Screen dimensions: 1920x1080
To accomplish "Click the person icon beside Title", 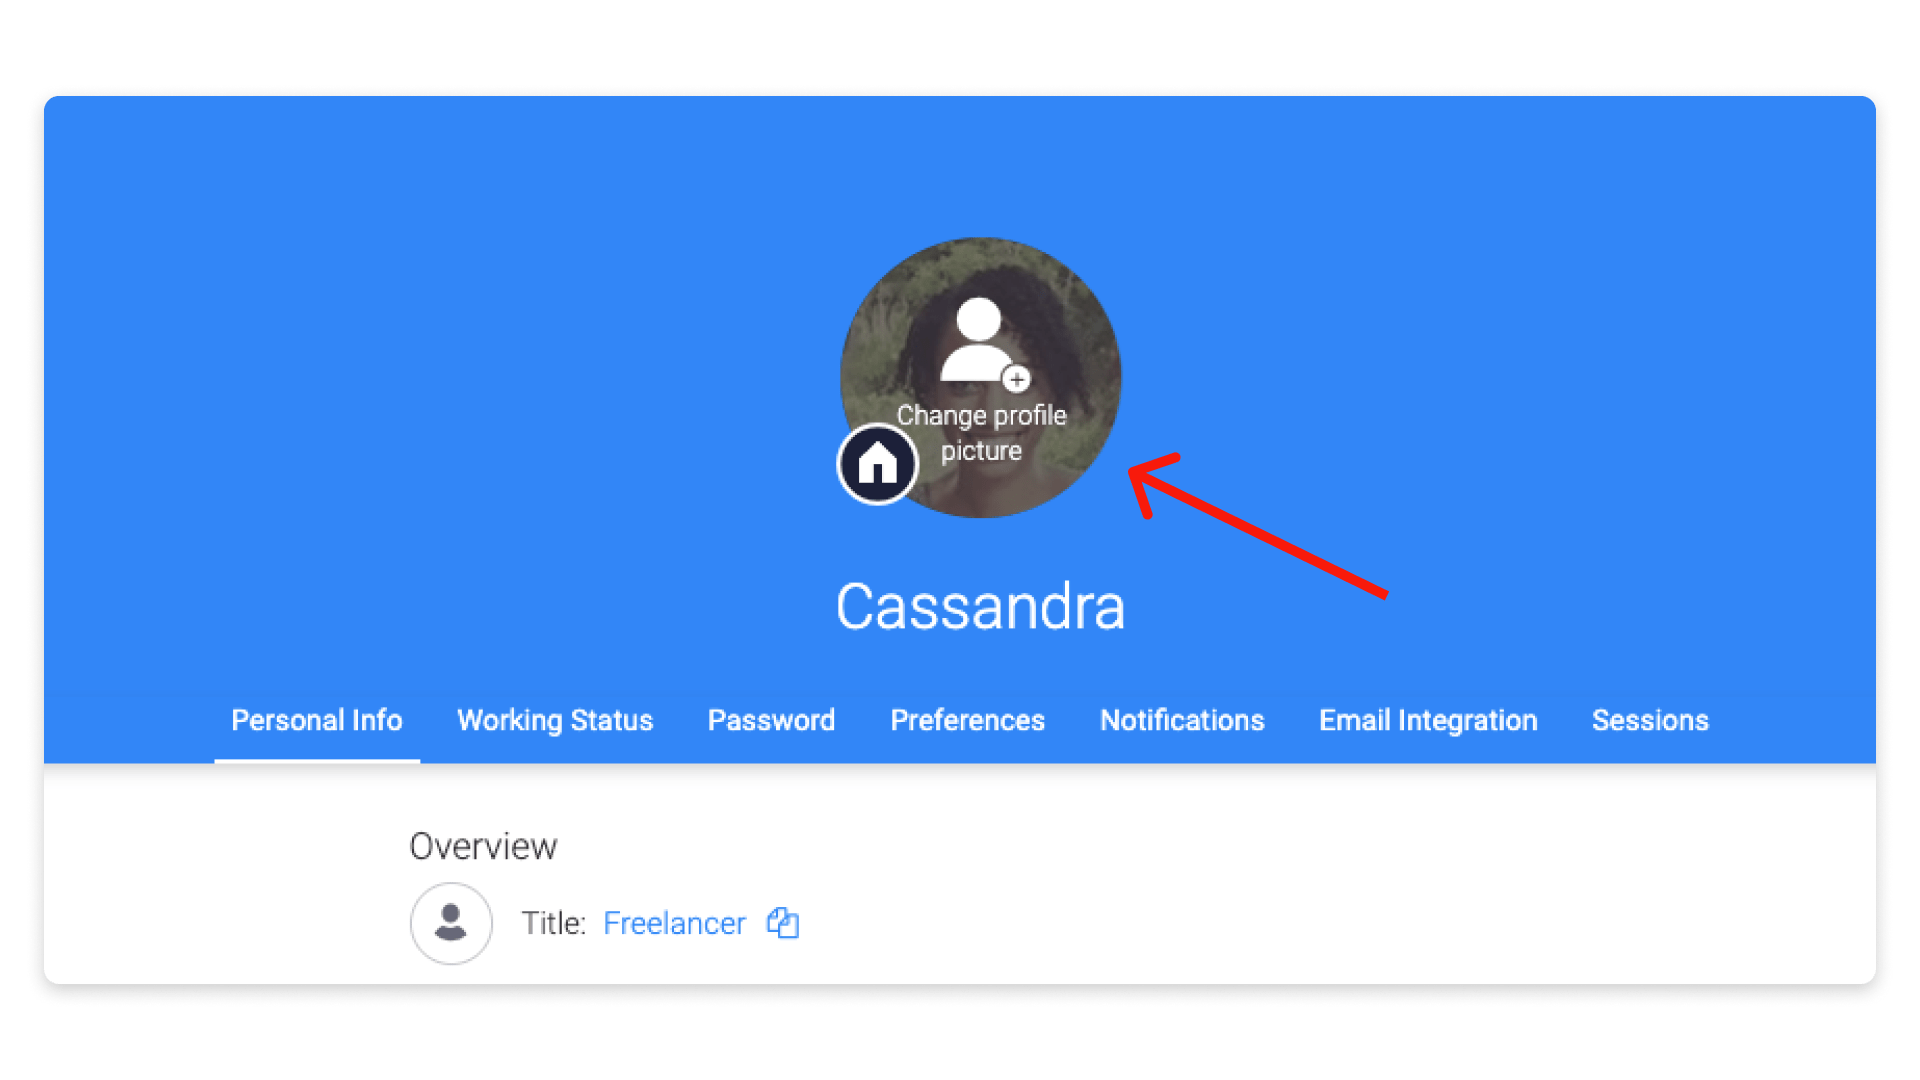I will pyautogui.click(x=451, y=923).
